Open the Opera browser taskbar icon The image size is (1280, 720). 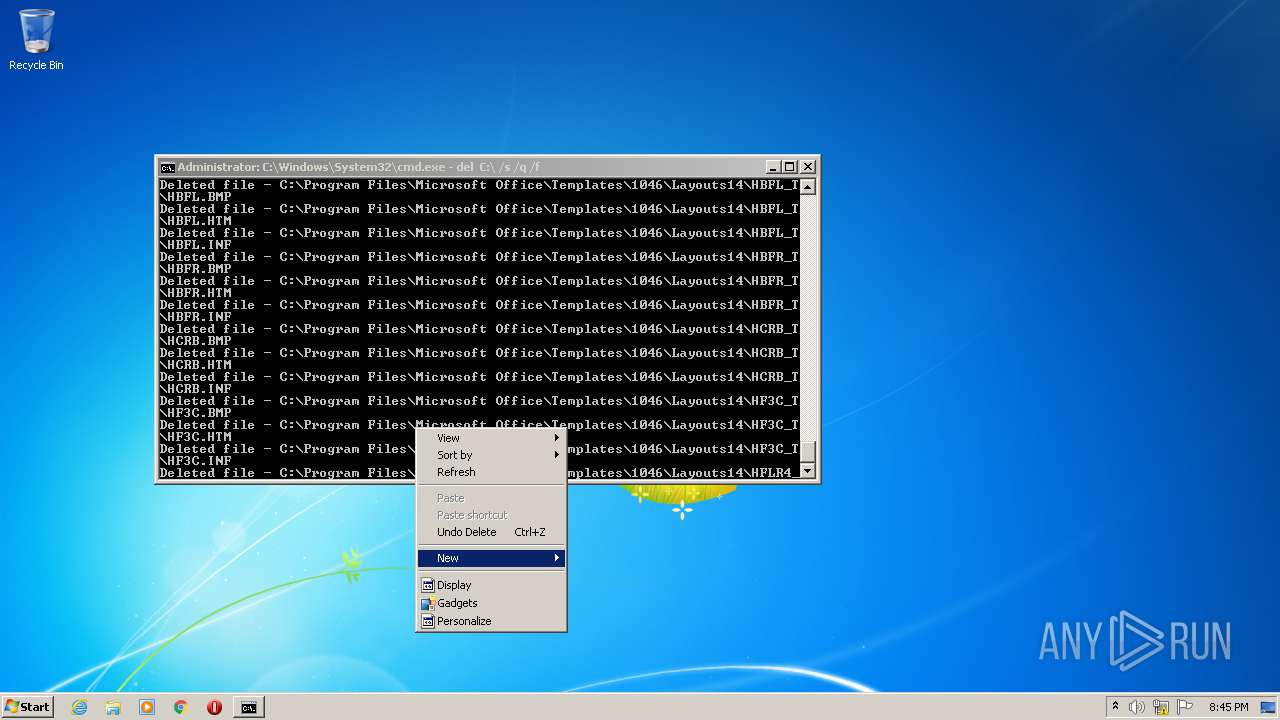[214, 707]
